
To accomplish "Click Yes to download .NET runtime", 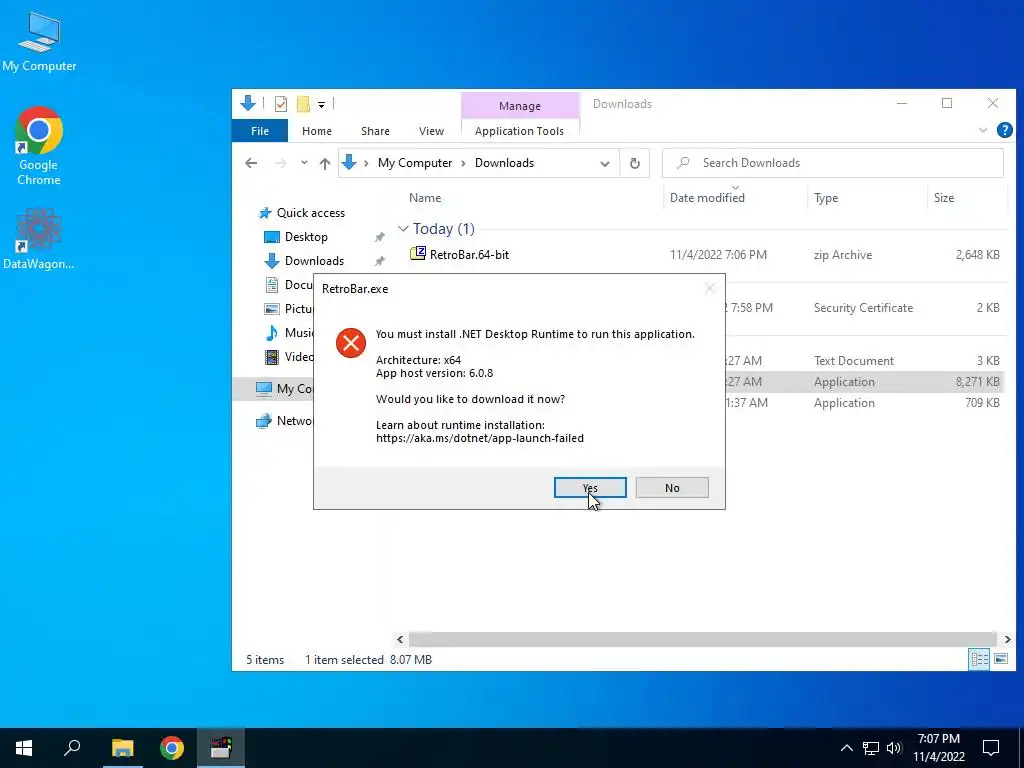I will click(x=590, y=488).
